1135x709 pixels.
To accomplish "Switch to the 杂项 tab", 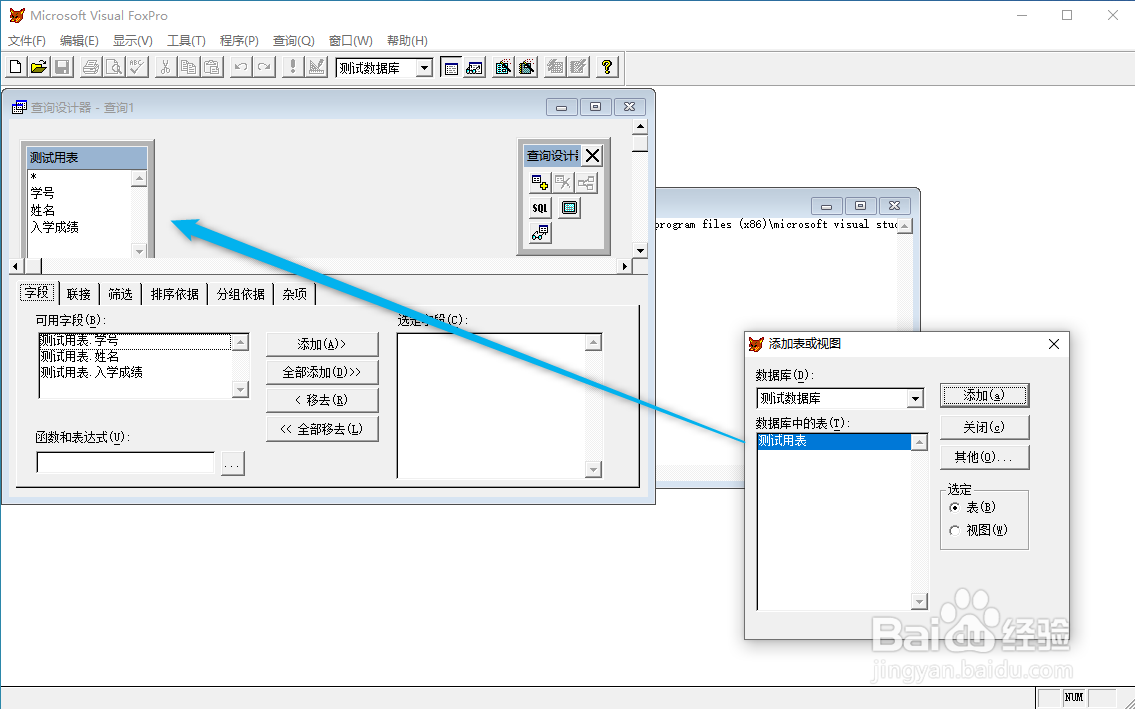I will coord(295,294).
